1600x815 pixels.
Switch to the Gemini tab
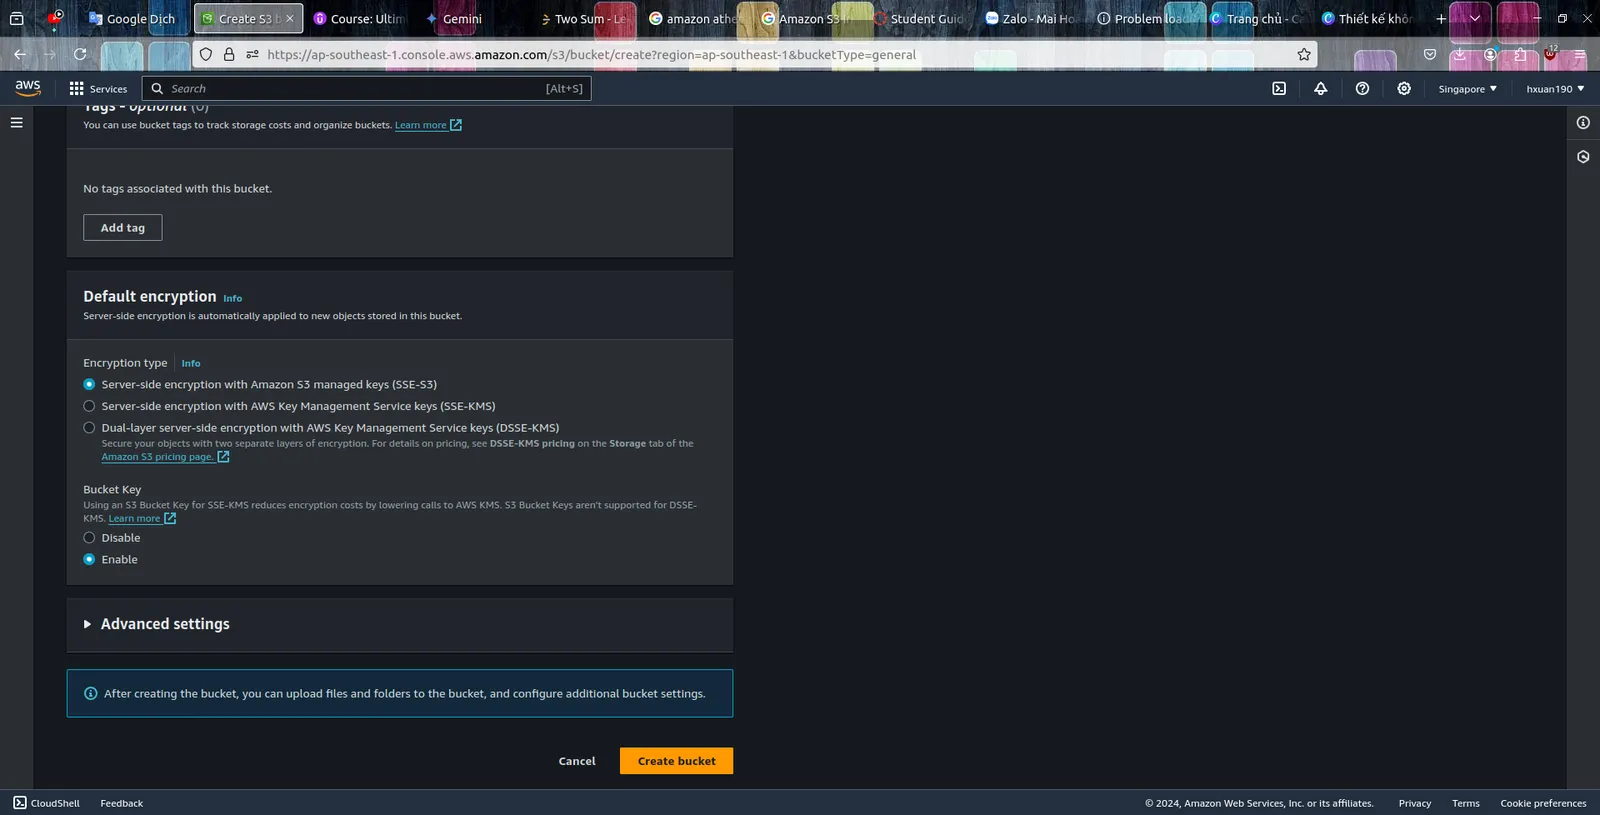(470, 18)
